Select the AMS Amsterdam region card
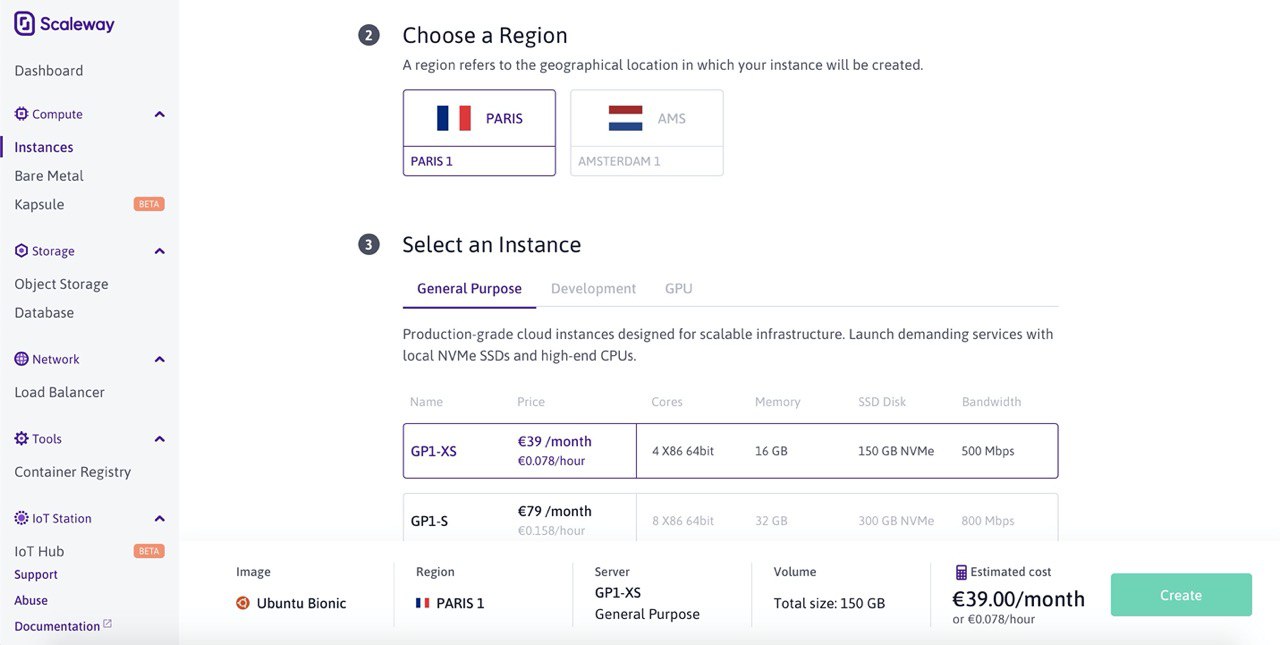This screenshot has height=645, width=1280. coord(647,133)
